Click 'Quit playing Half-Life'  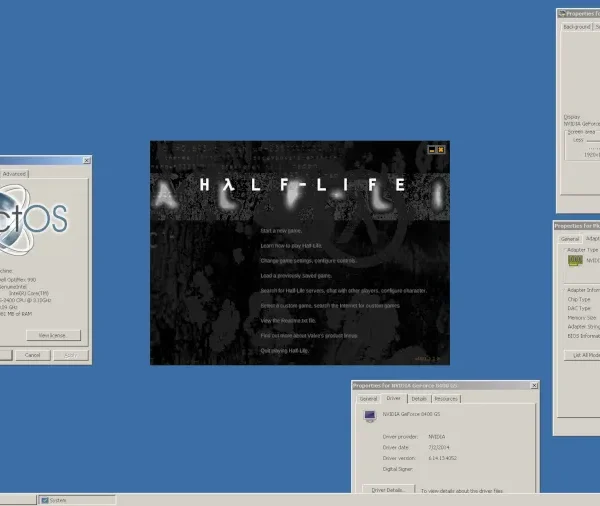pyautogui.click(x=285, y=351)
